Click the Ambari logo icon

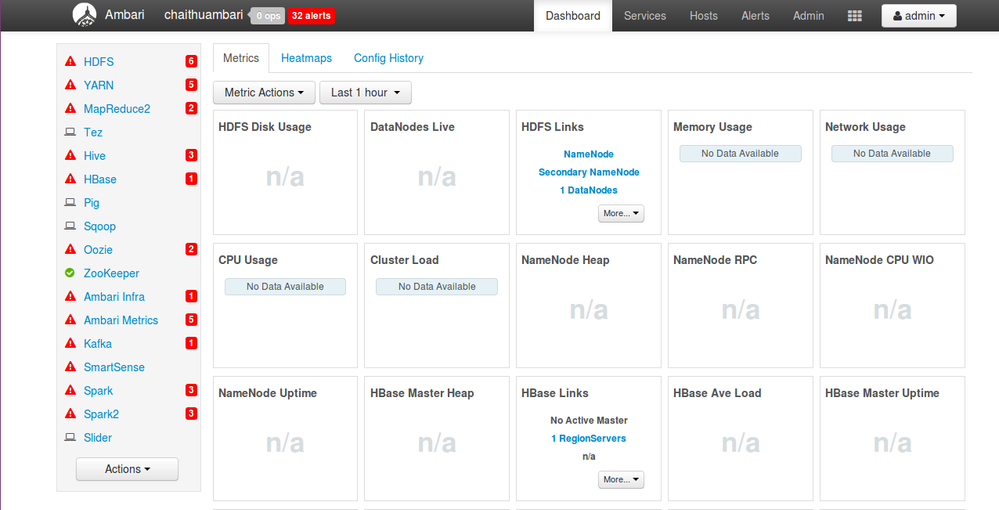click(x=85, y=15)
